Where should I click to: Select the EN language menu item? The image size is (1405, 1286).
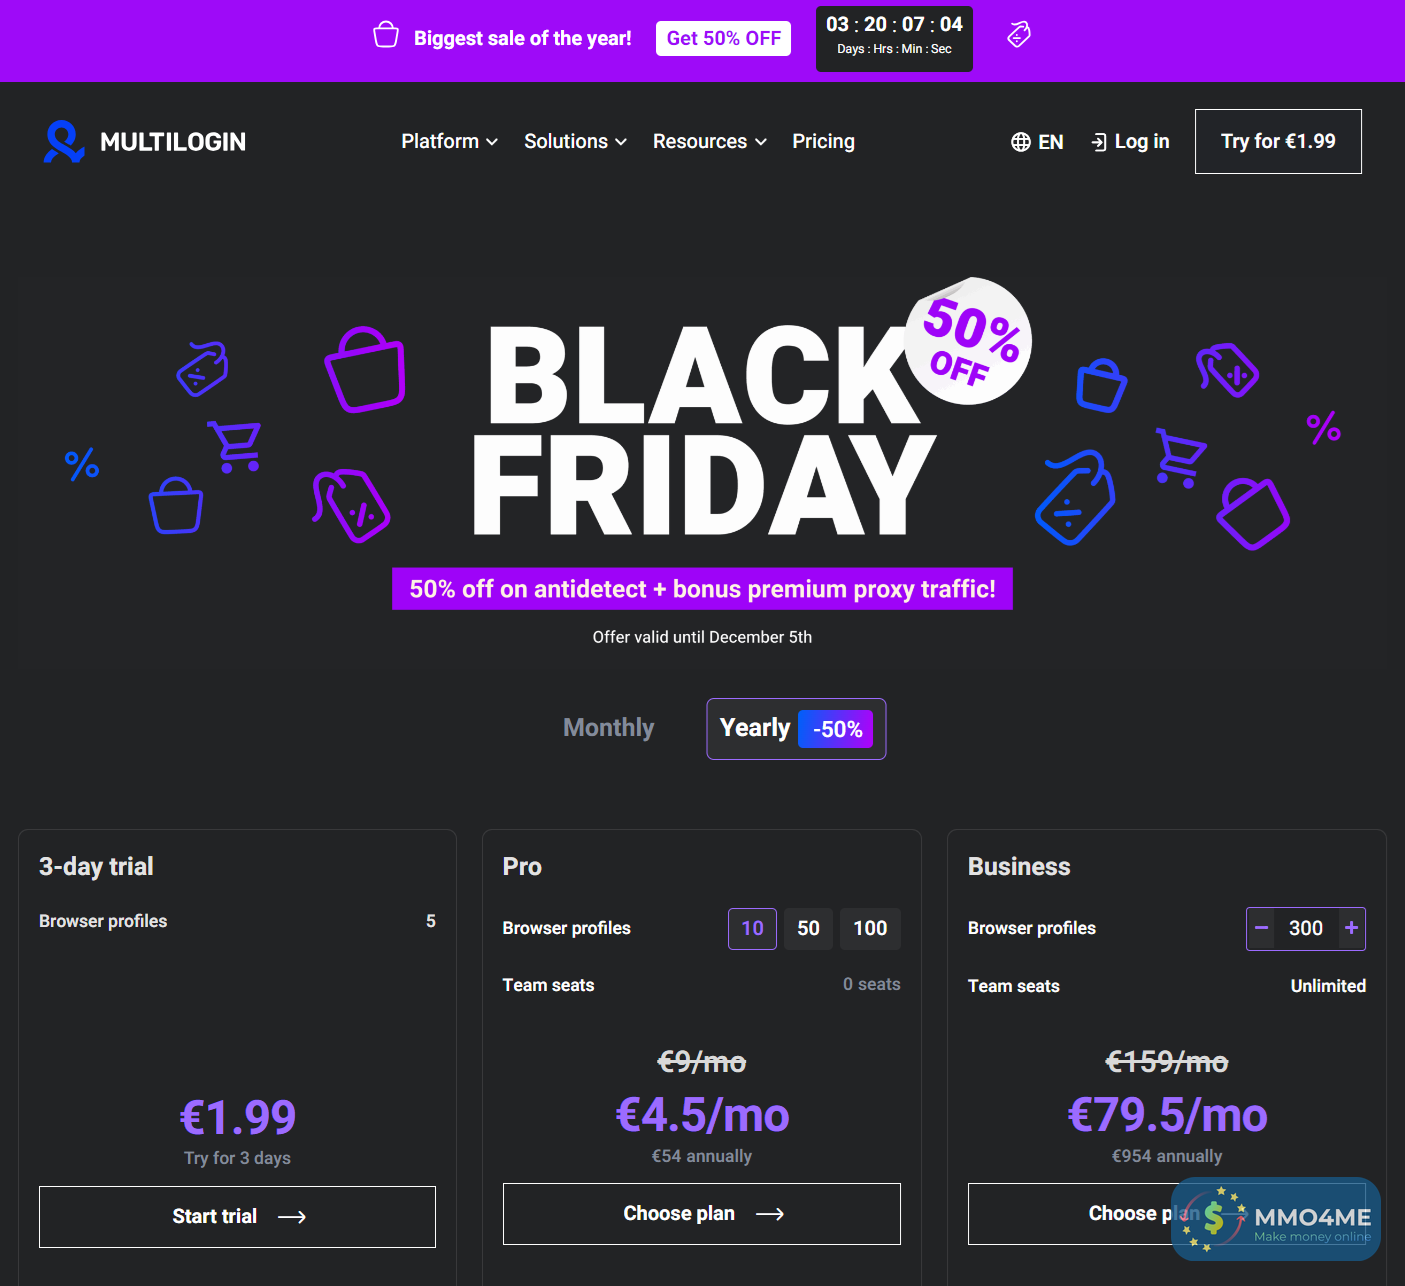point(1050,141)
